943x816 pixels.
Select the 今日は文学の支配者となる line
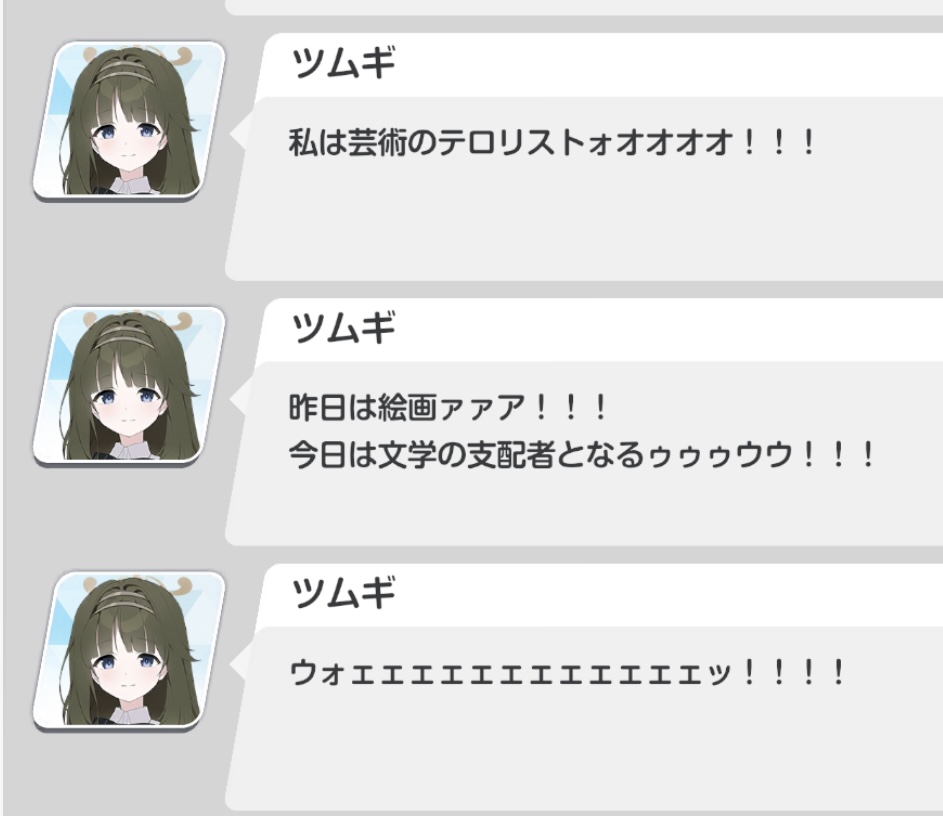[581, 454]
